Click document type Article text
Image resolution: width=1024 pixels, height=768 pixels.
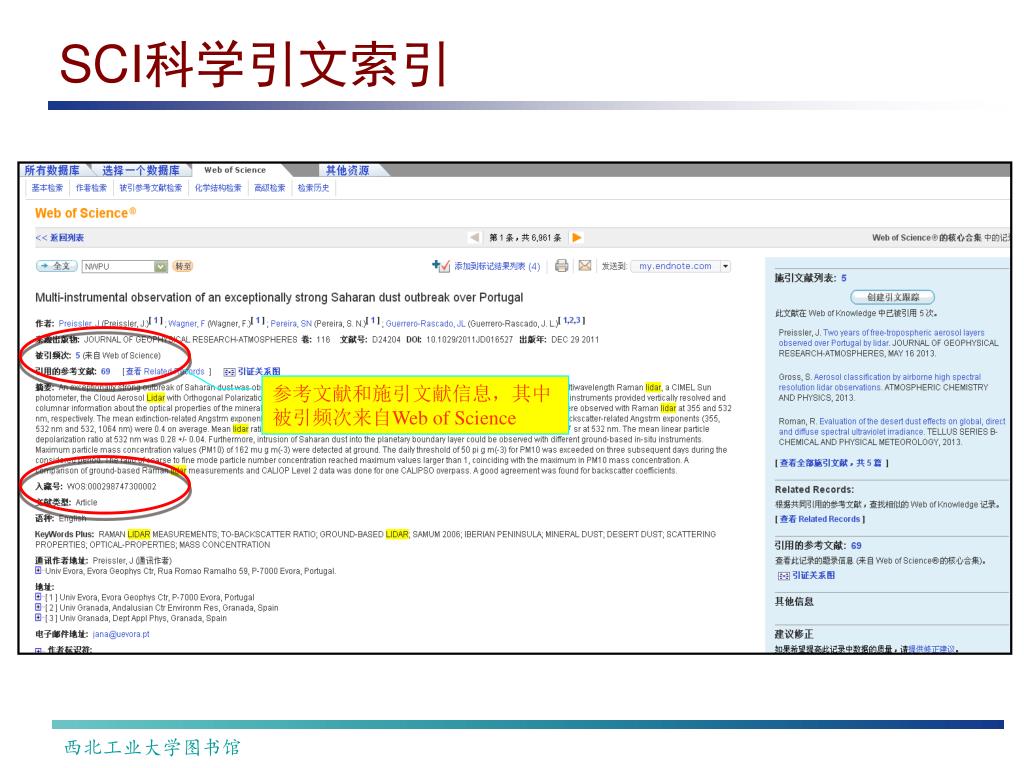pyautogui.click(x=86, y=503)
